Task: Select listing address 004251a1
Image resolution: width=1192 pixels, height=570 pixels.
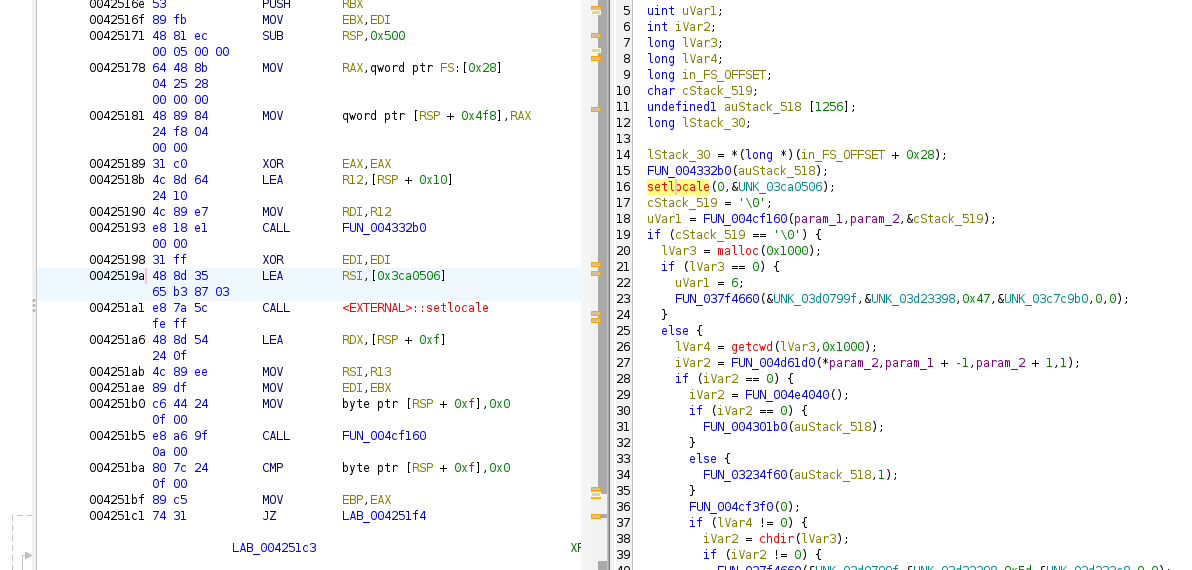Action: [116, 307]
